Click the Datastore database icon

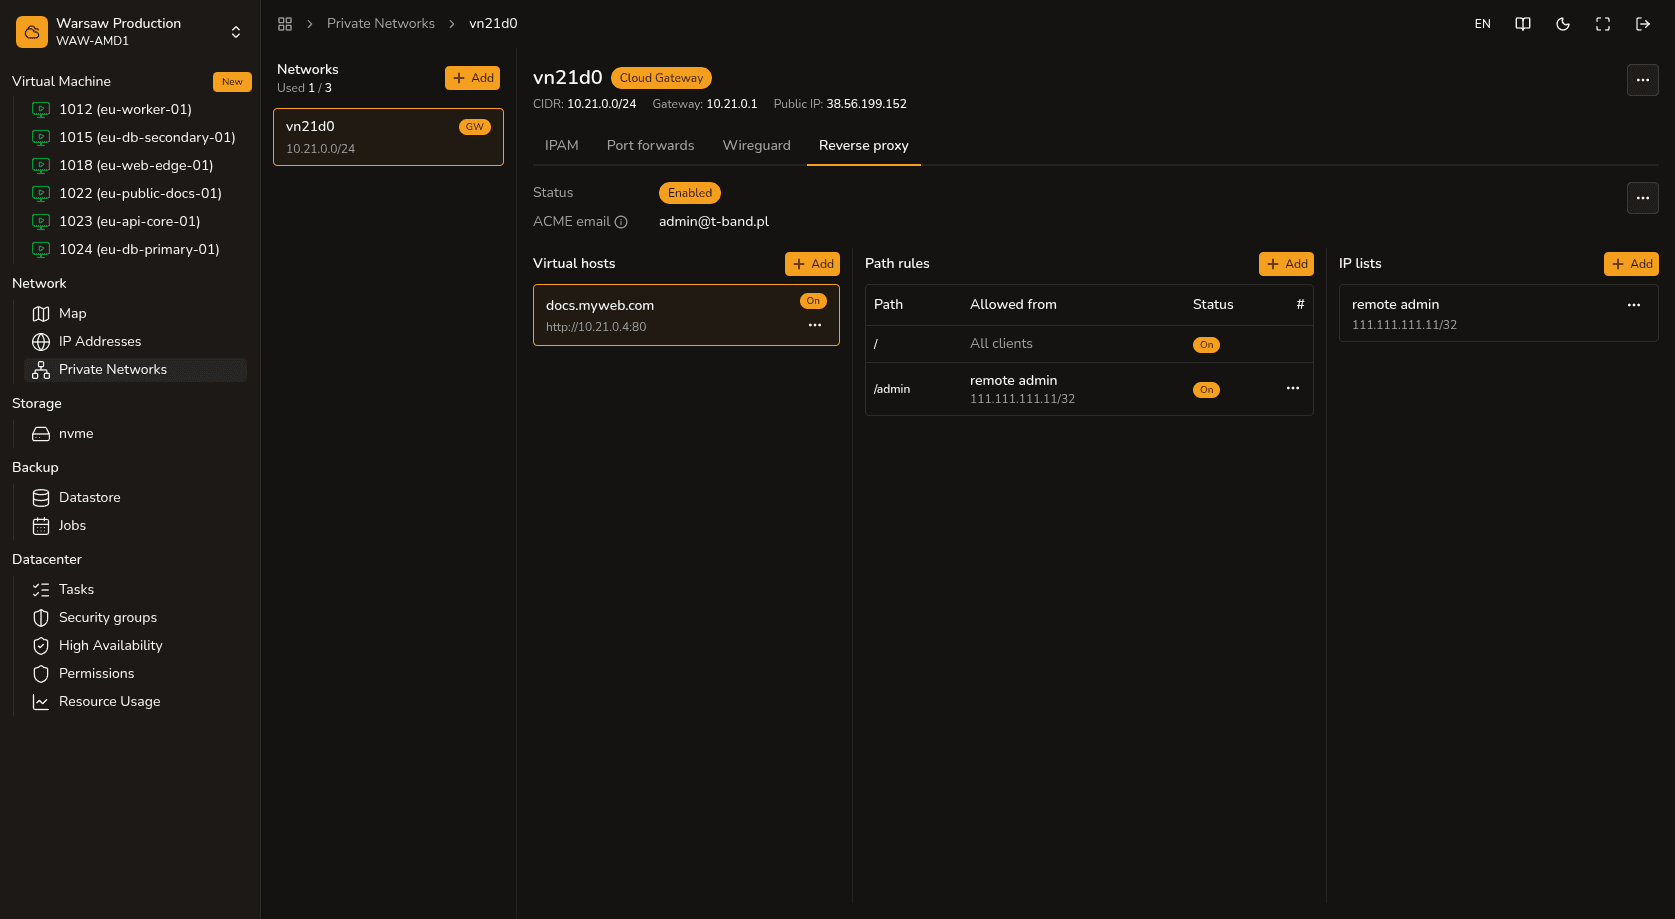[41, 498]
